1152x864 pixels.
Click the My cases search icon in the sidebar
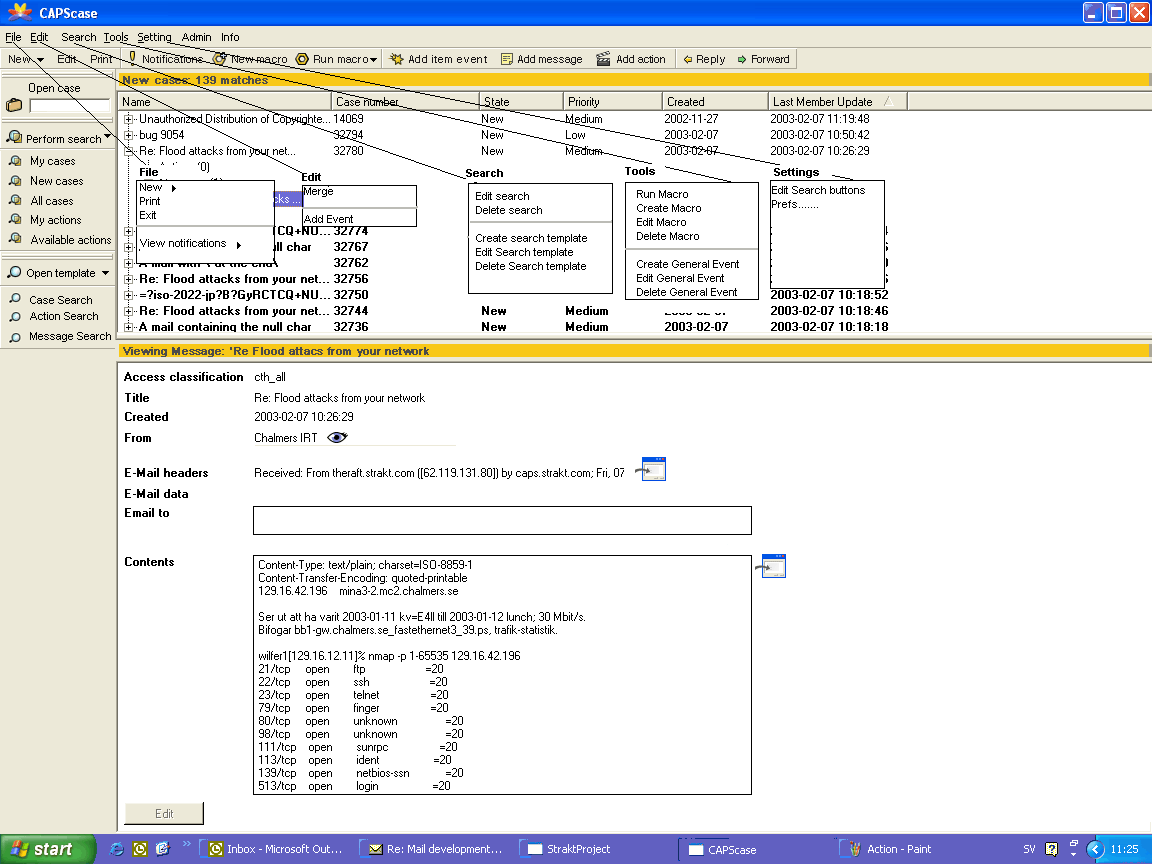coord(15,161)
